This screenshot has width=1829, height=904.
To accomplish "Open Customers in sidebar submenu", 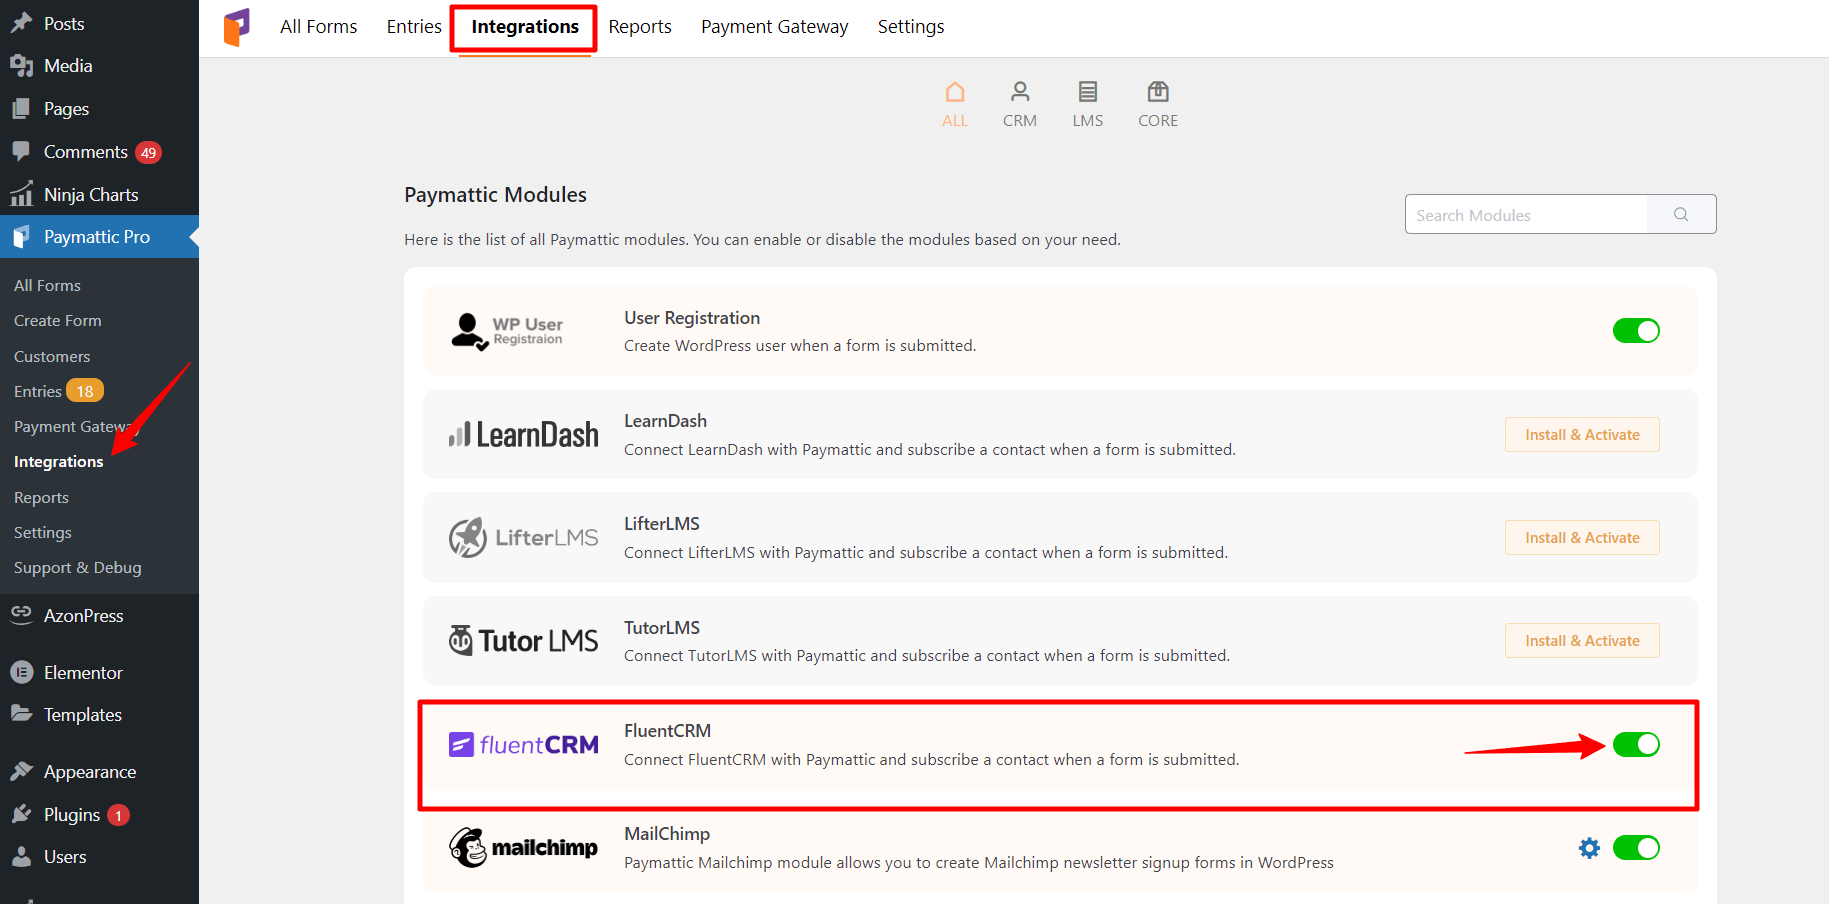I will pos(52,357).
